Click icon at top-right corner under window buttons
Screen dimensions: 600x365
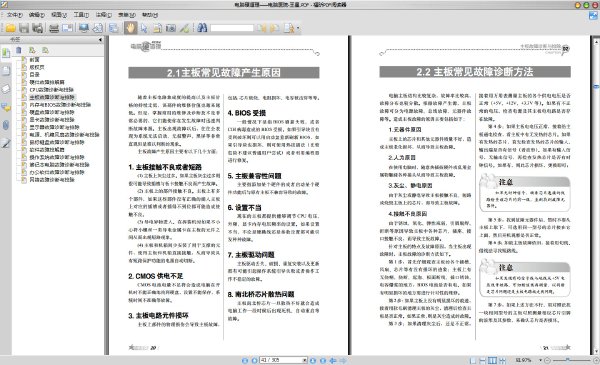point(593,16)
